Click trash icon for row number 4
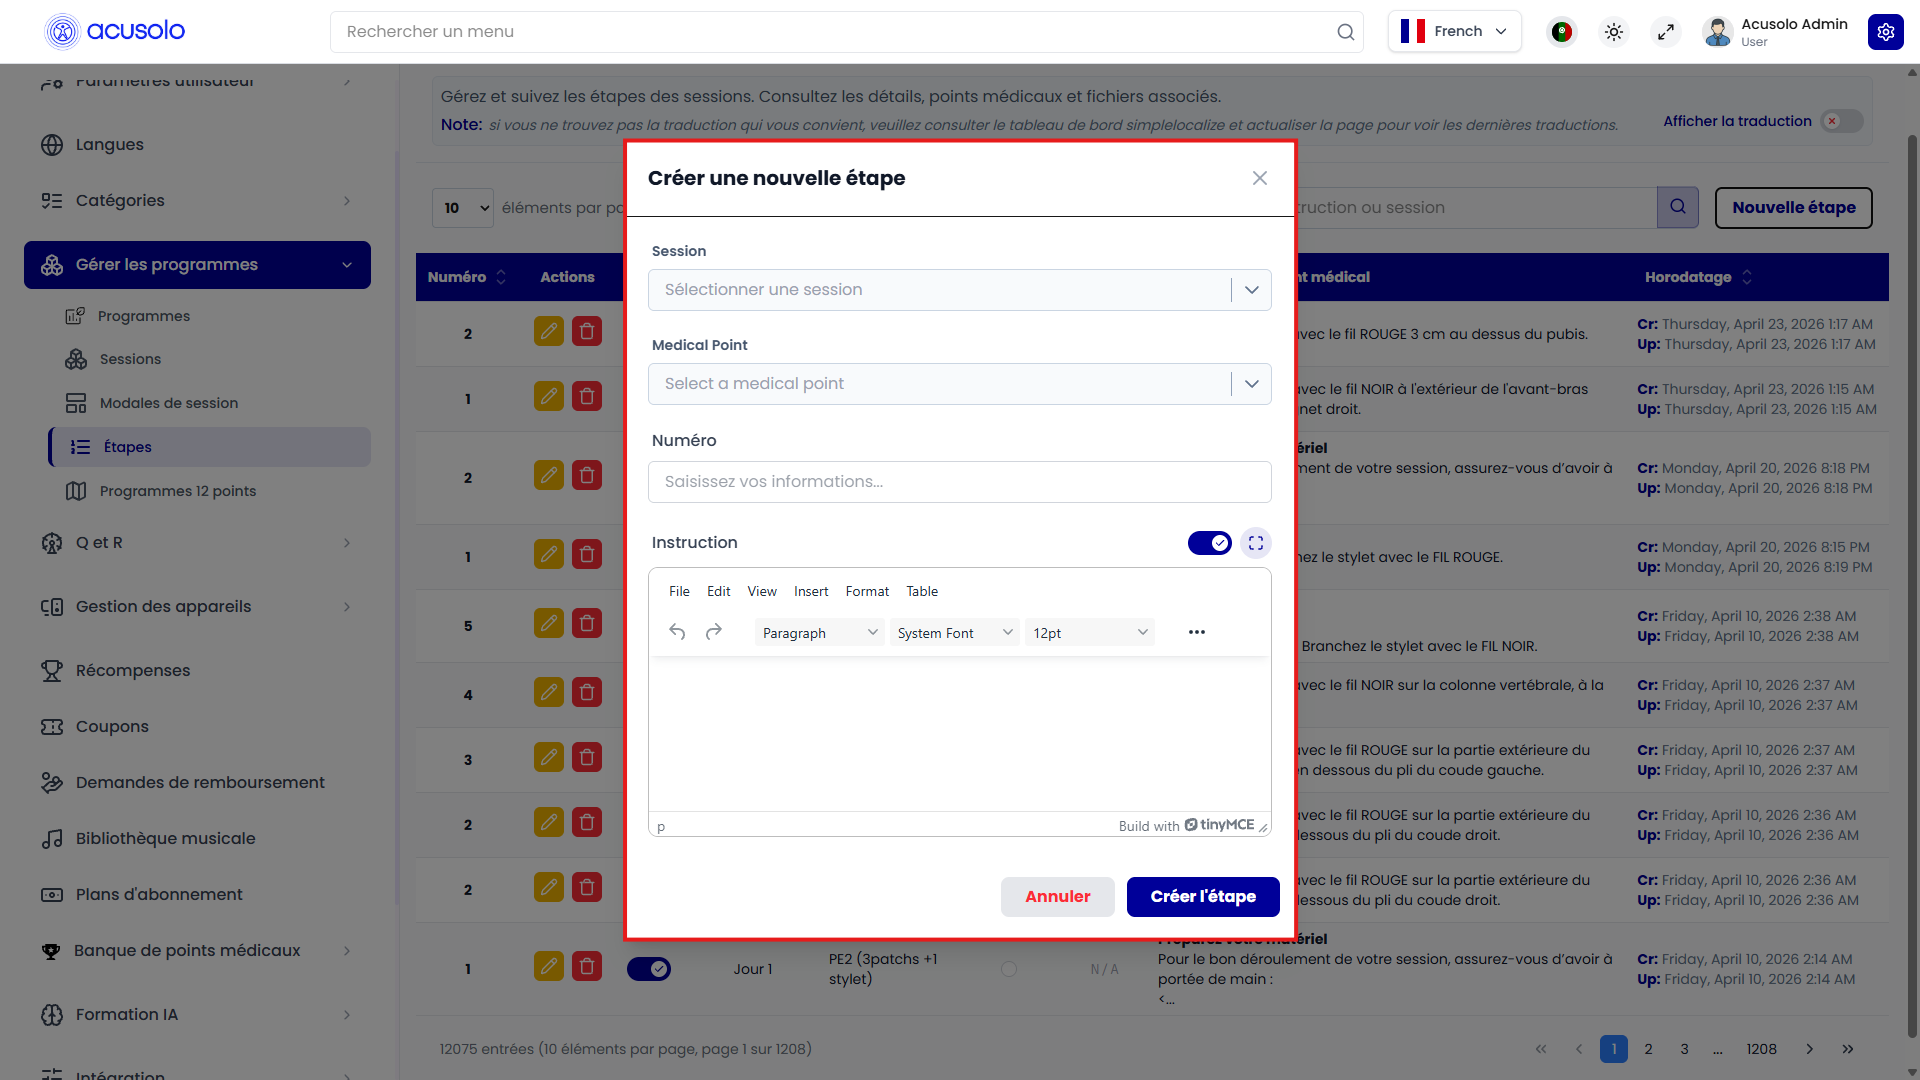This screenshot has width=1920, height=1080. pyautogui.click(x=587, y=692)
